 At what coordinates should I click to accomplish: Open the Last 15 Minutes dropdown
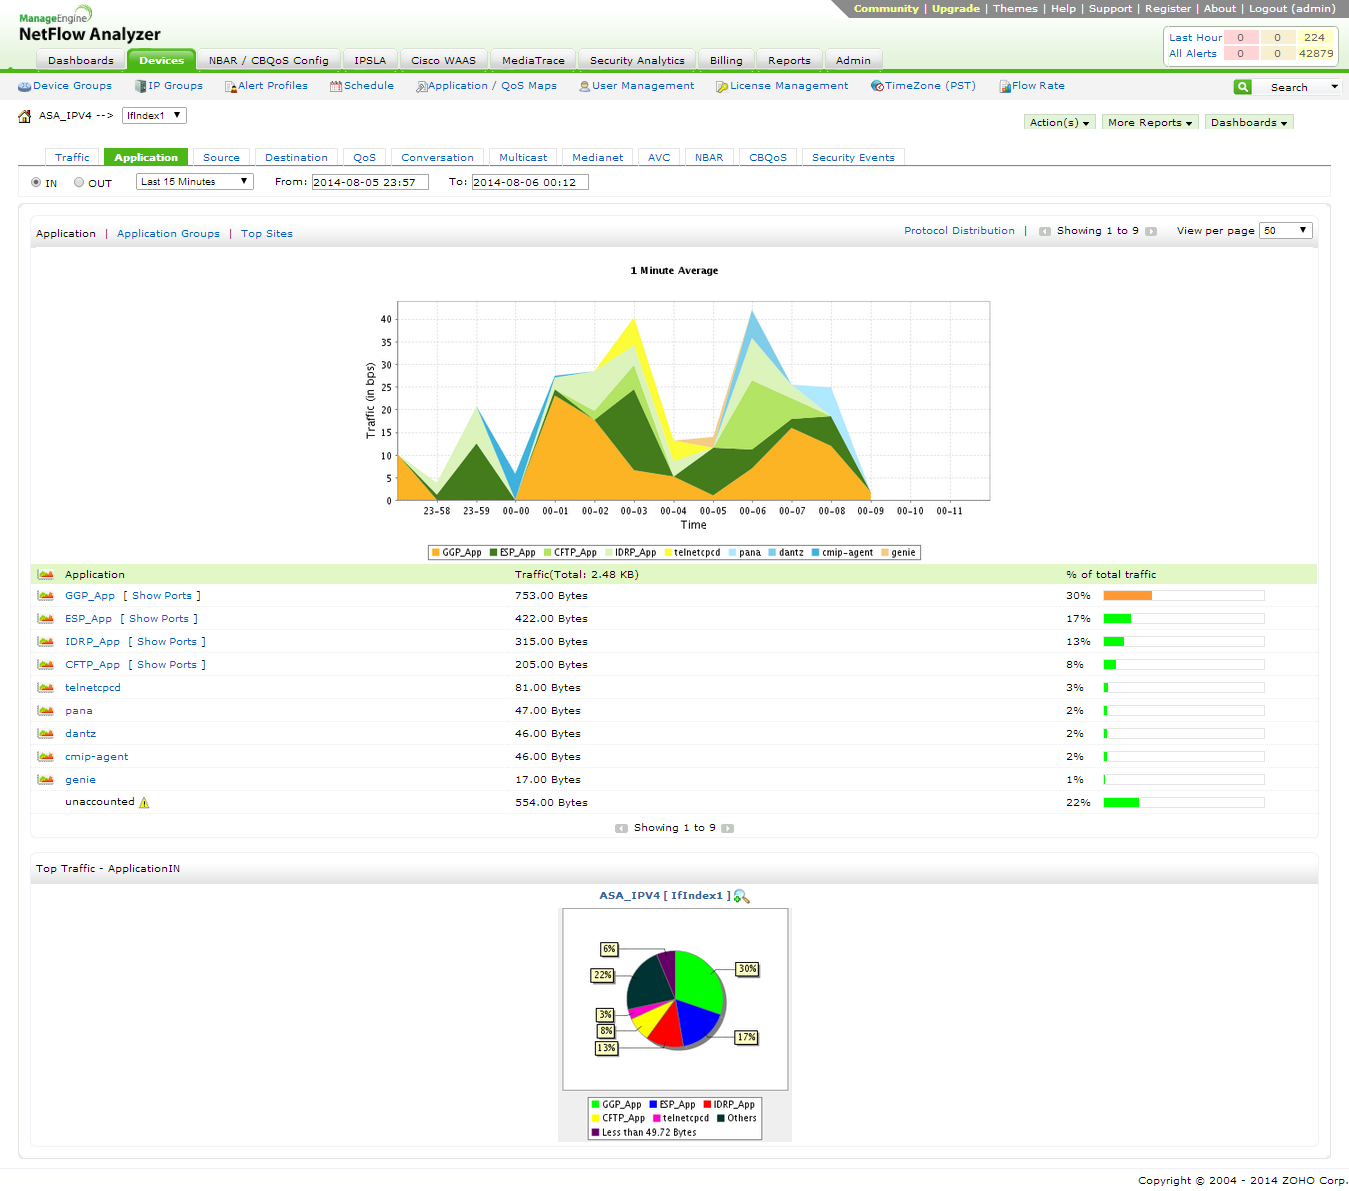coord(194,182)
